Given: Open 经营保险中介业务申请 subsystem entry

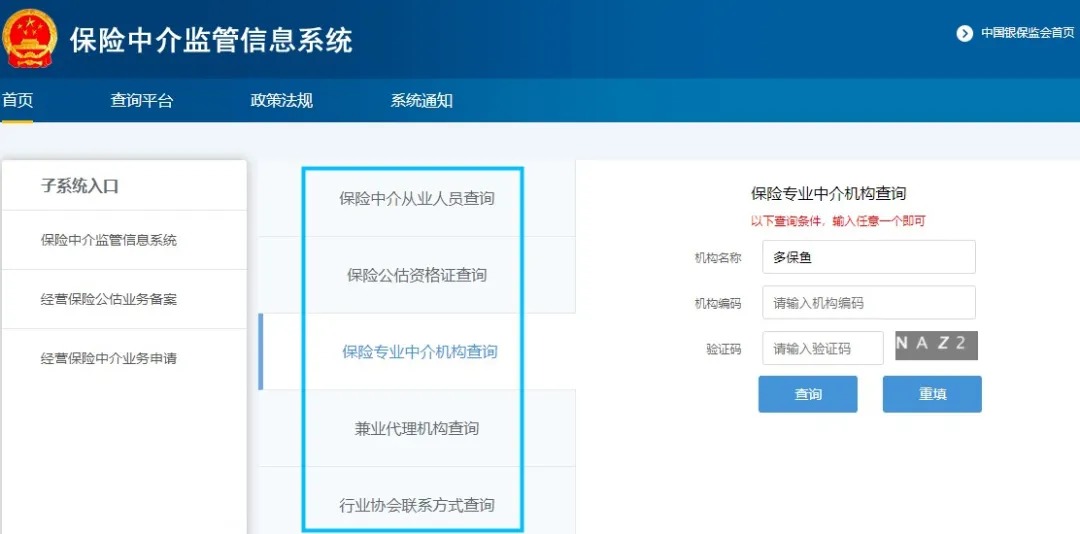Looking at the screenshot, I should click(109, 358).
